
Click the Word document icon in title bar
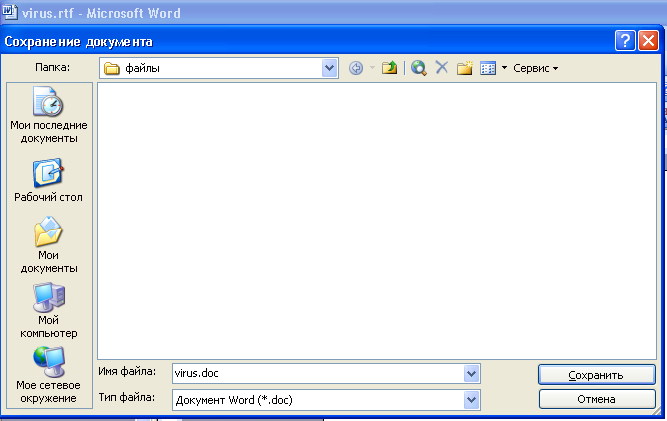tap(9, 12)
